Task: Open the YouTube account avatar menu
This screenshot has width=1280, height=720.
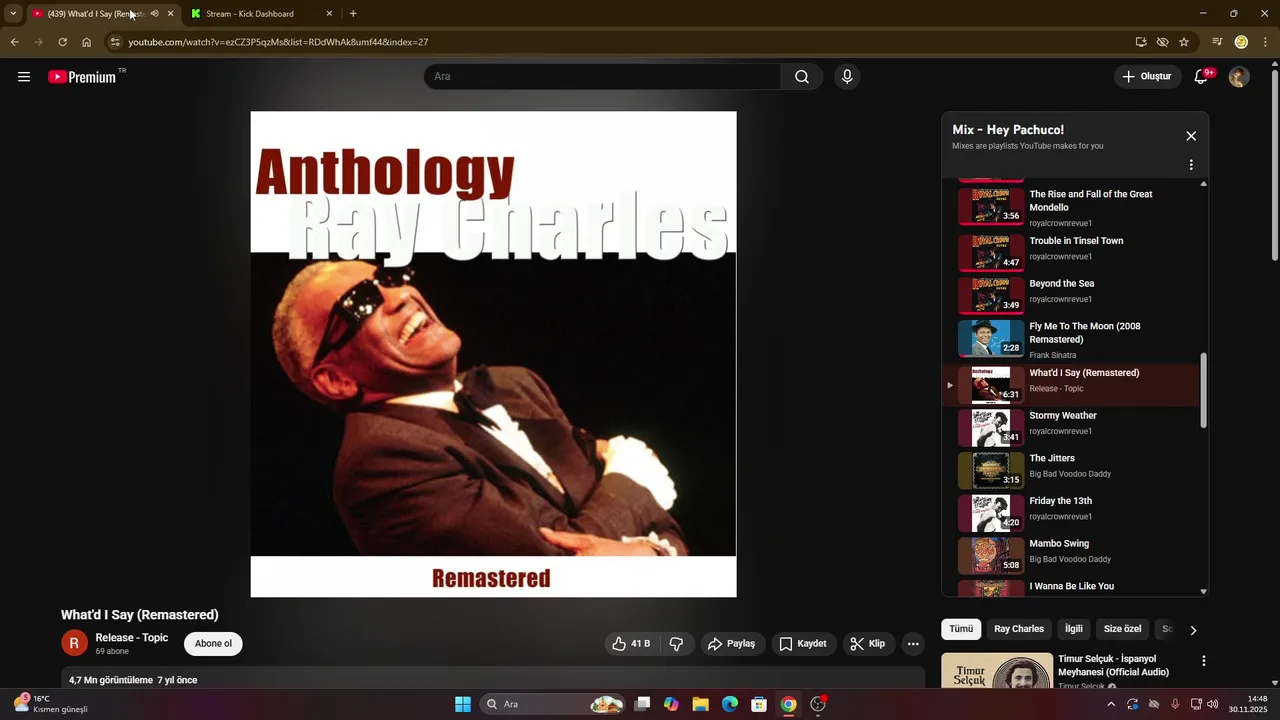Action: 1239,77
